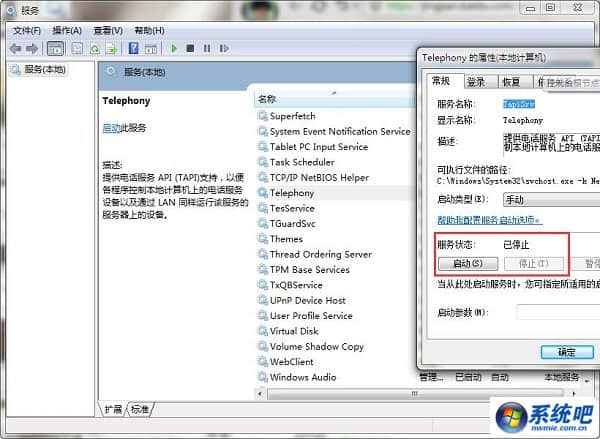Open the 启动类型 startup type dropdown
This screenshot has height=439, width=600.
click(x=550, y=200)
